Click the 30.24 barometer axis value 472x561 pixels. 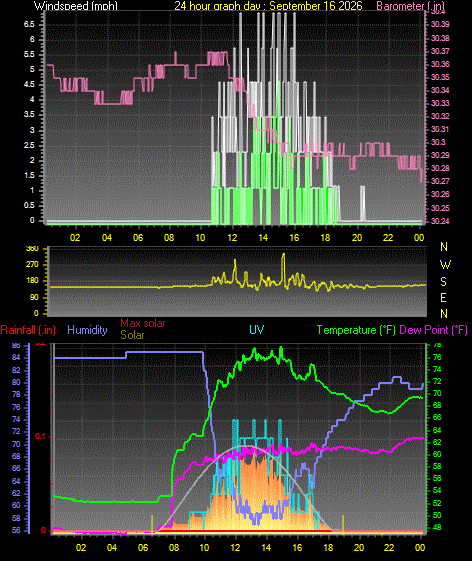click(440, 221)
